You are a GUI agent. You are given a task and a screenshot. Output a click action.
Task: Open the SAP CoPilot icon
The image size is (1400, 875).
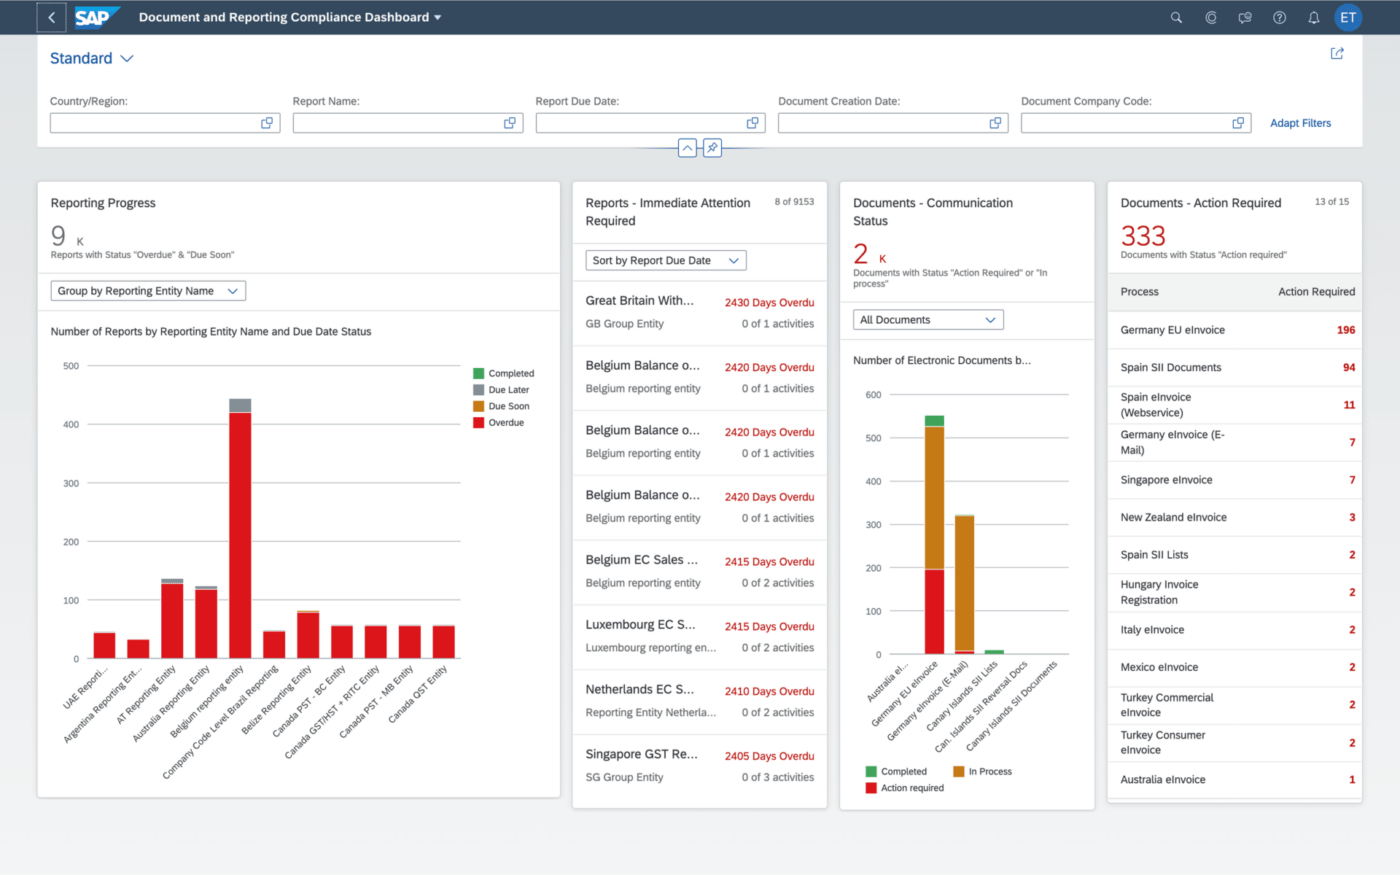(x=1211, y=17)
